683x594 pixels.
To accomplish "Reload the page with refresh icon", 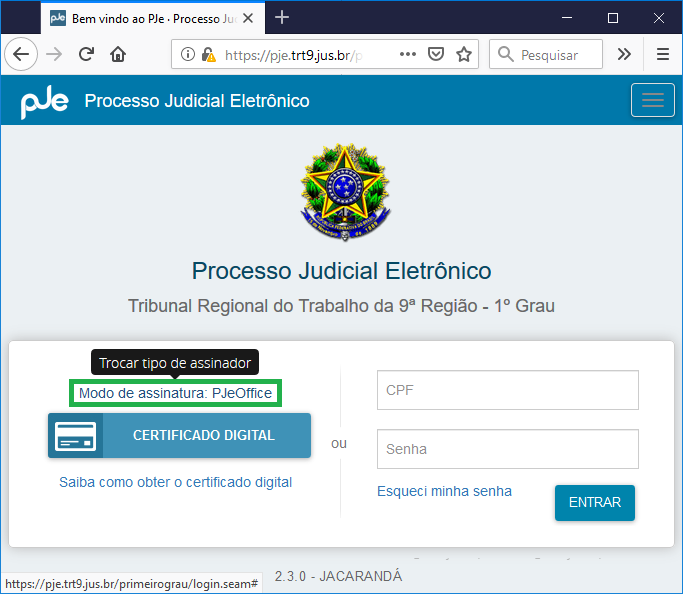I will (86, 54).
